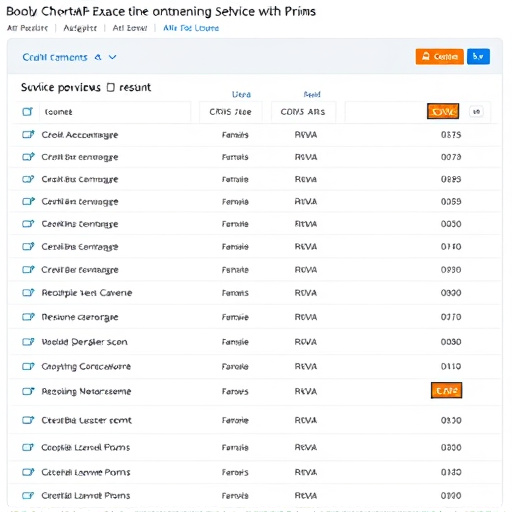Screen dimensions: 512x512
Task: Open CreatBia Lester cemt row icon
Action: pos(28,420)
